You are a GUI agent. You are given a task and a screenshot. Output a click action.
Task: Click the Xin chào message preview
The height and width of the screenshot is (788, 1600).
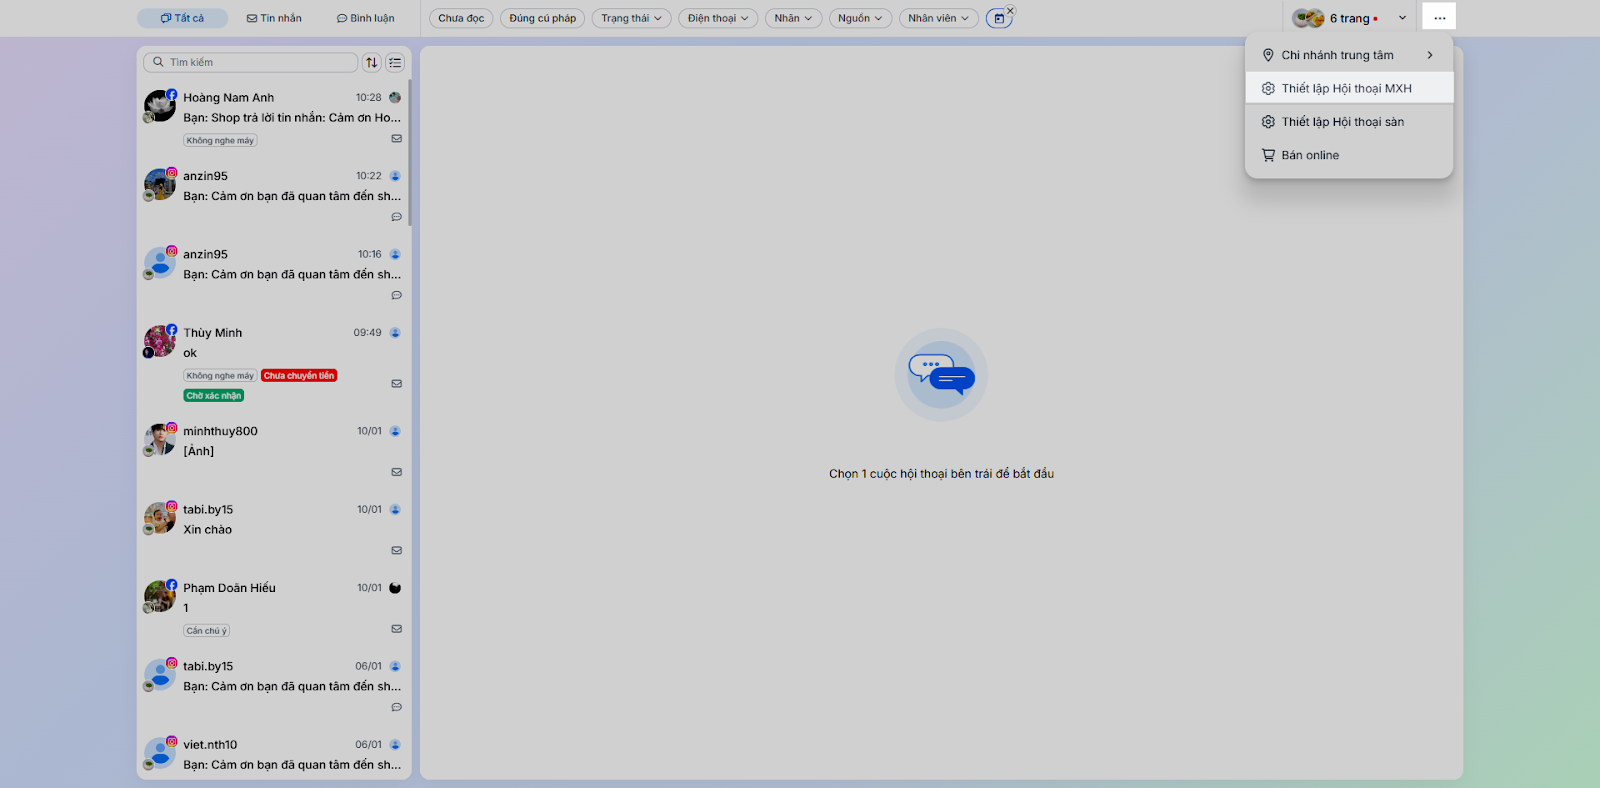click(x=207, y=530)
